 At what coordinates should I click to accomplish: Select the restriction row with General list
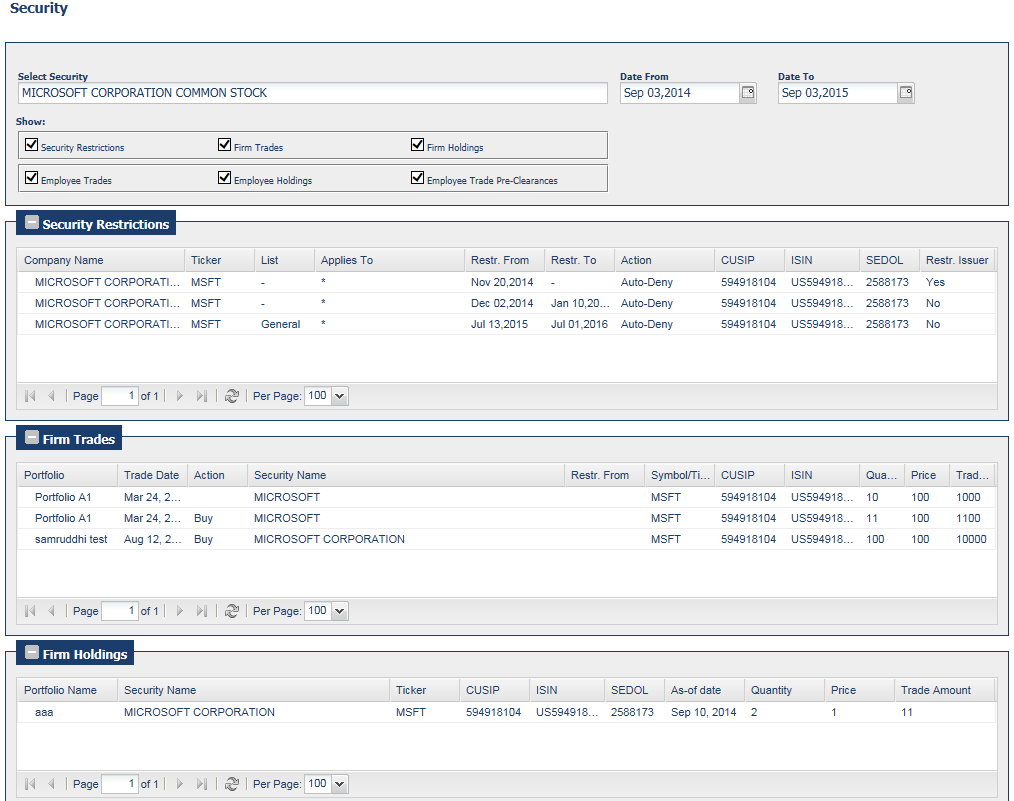coord(506,325)
